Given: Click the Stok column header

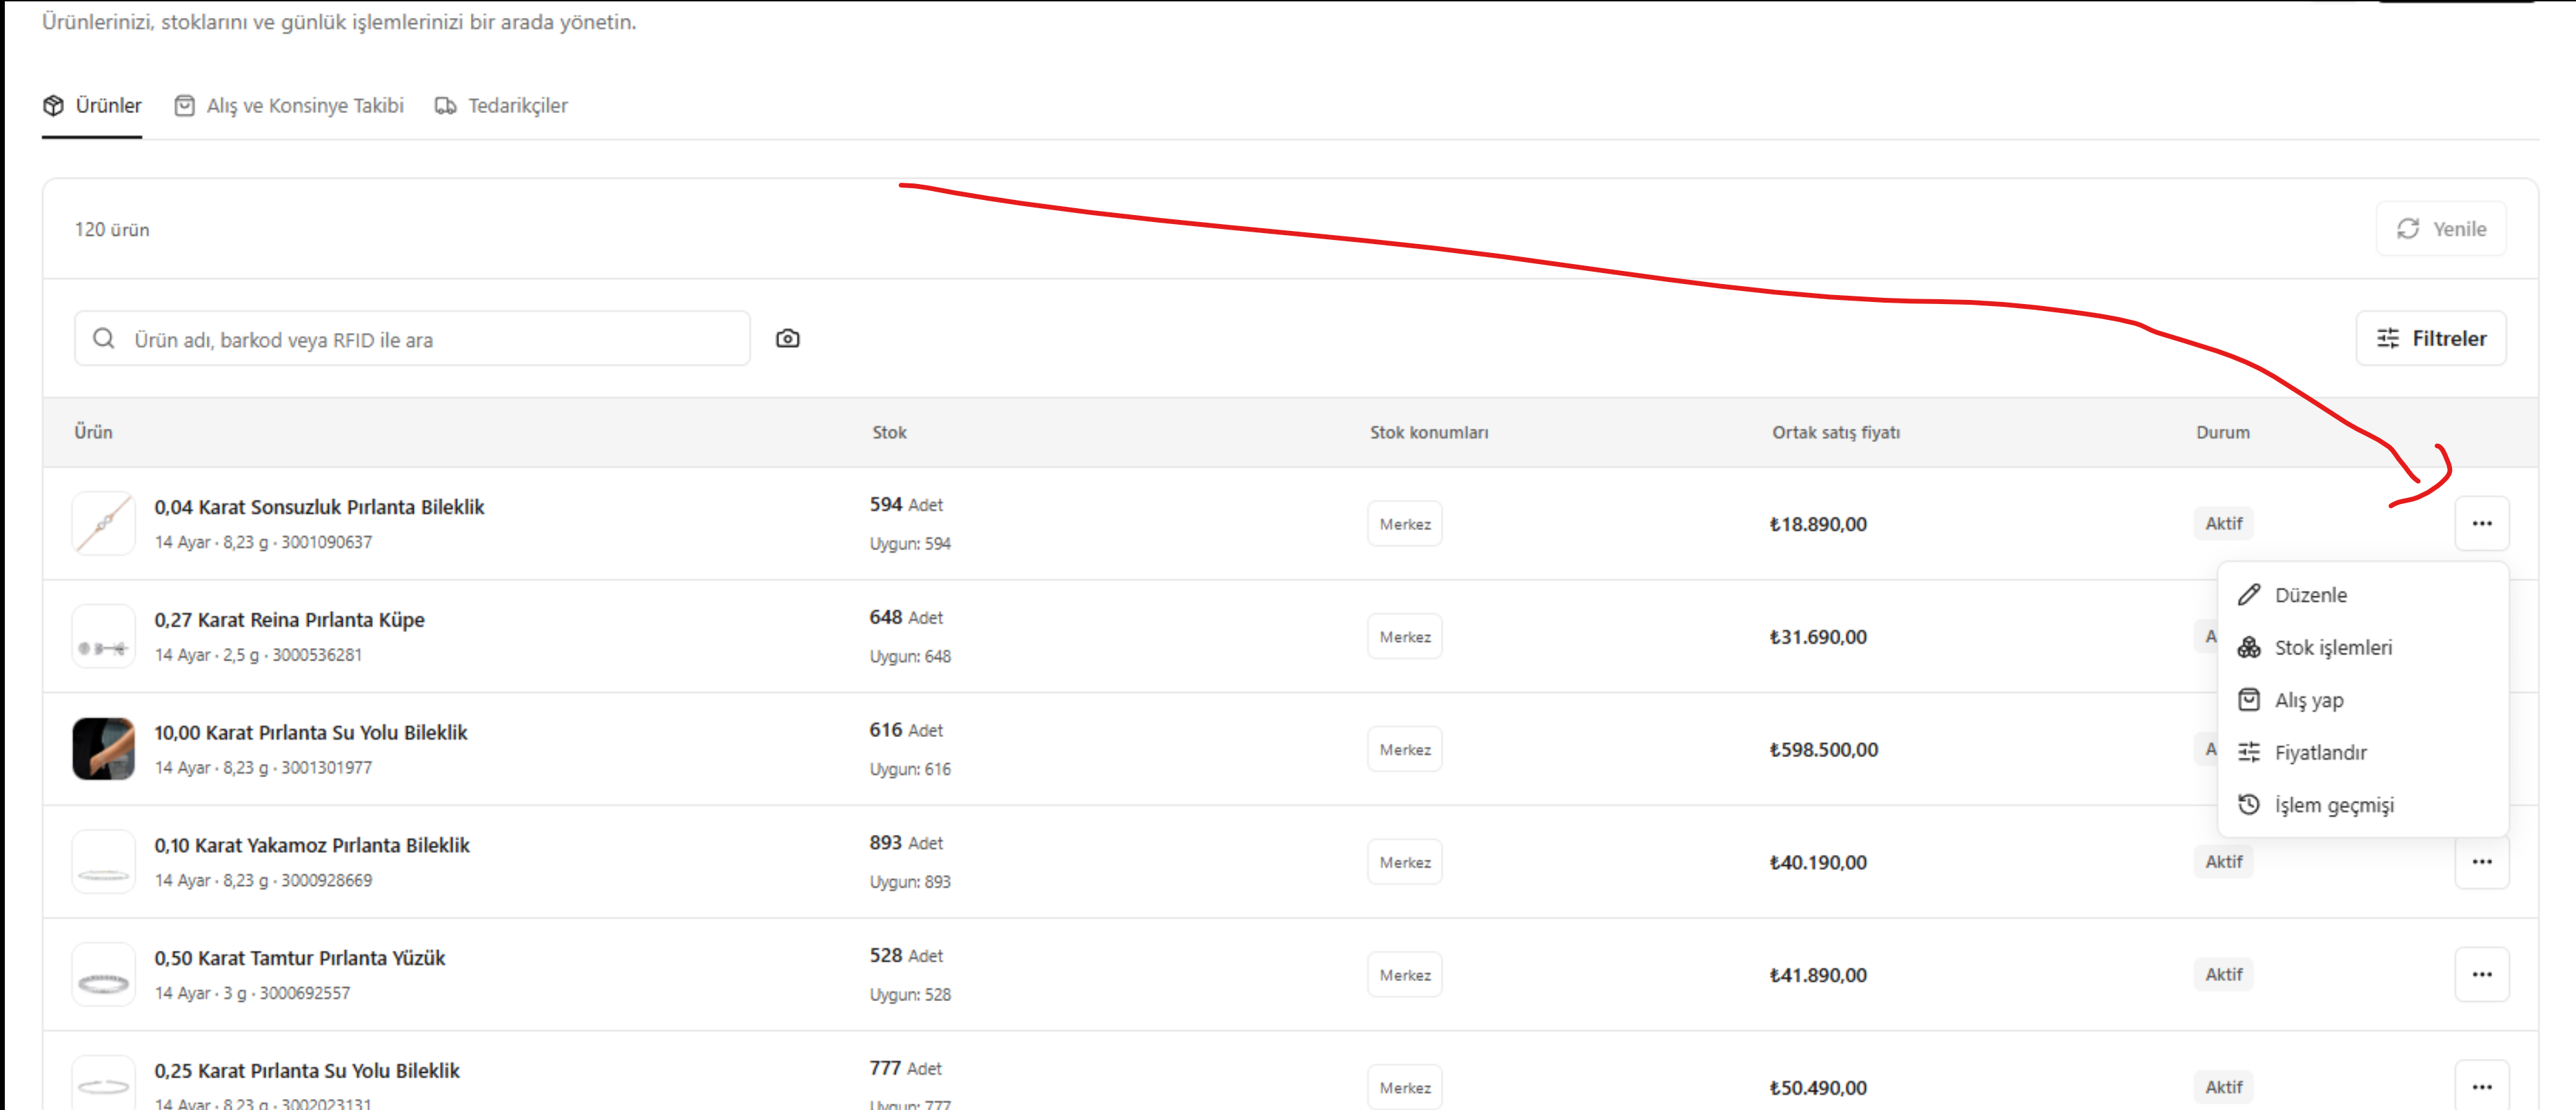Looking at the screenshot, I should point(889,433).
